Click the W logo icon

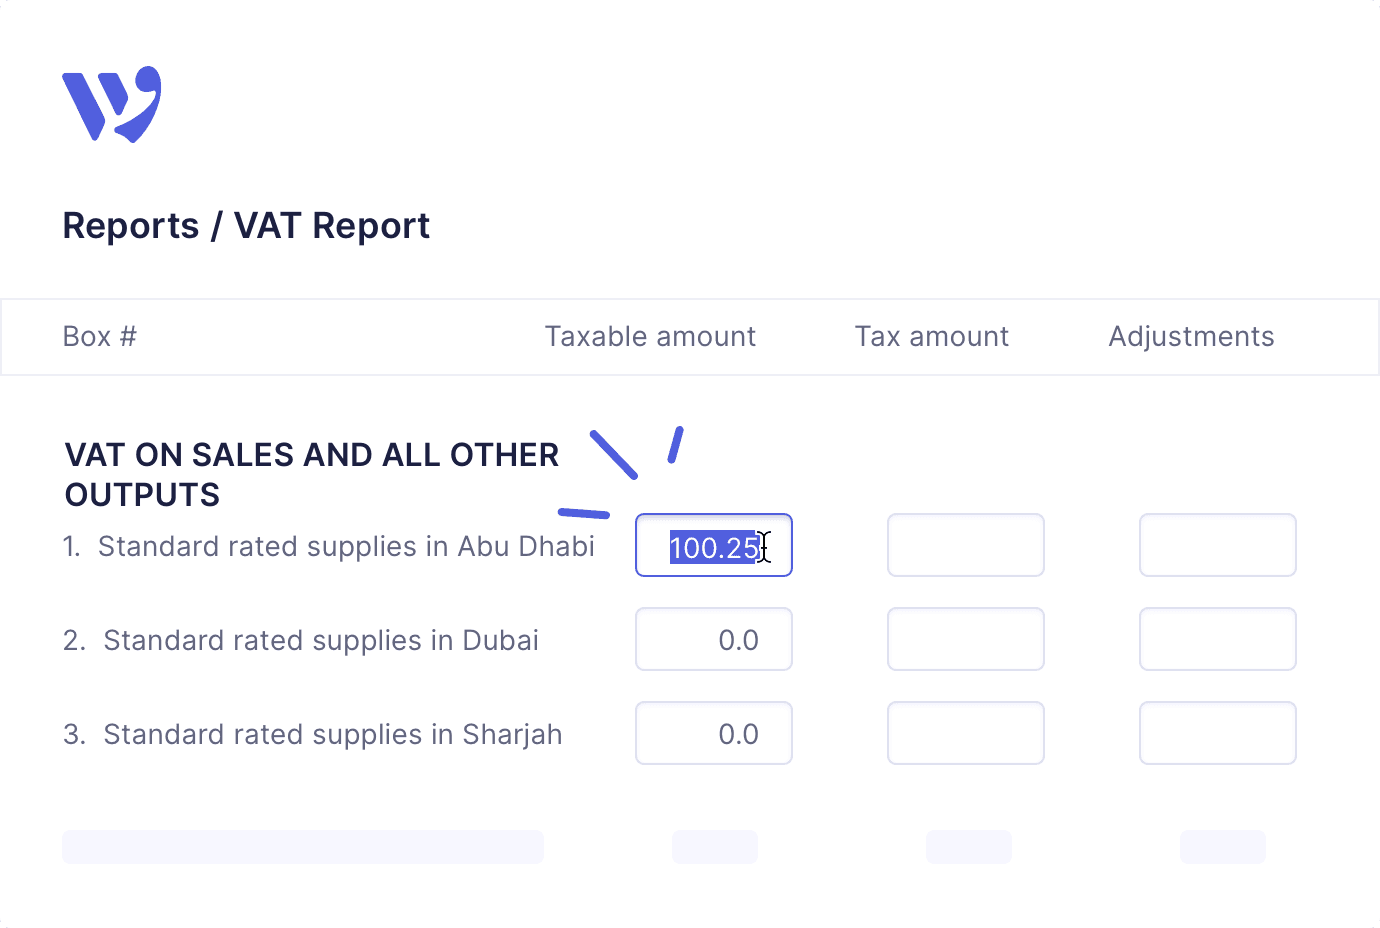(x=111, y=103)
